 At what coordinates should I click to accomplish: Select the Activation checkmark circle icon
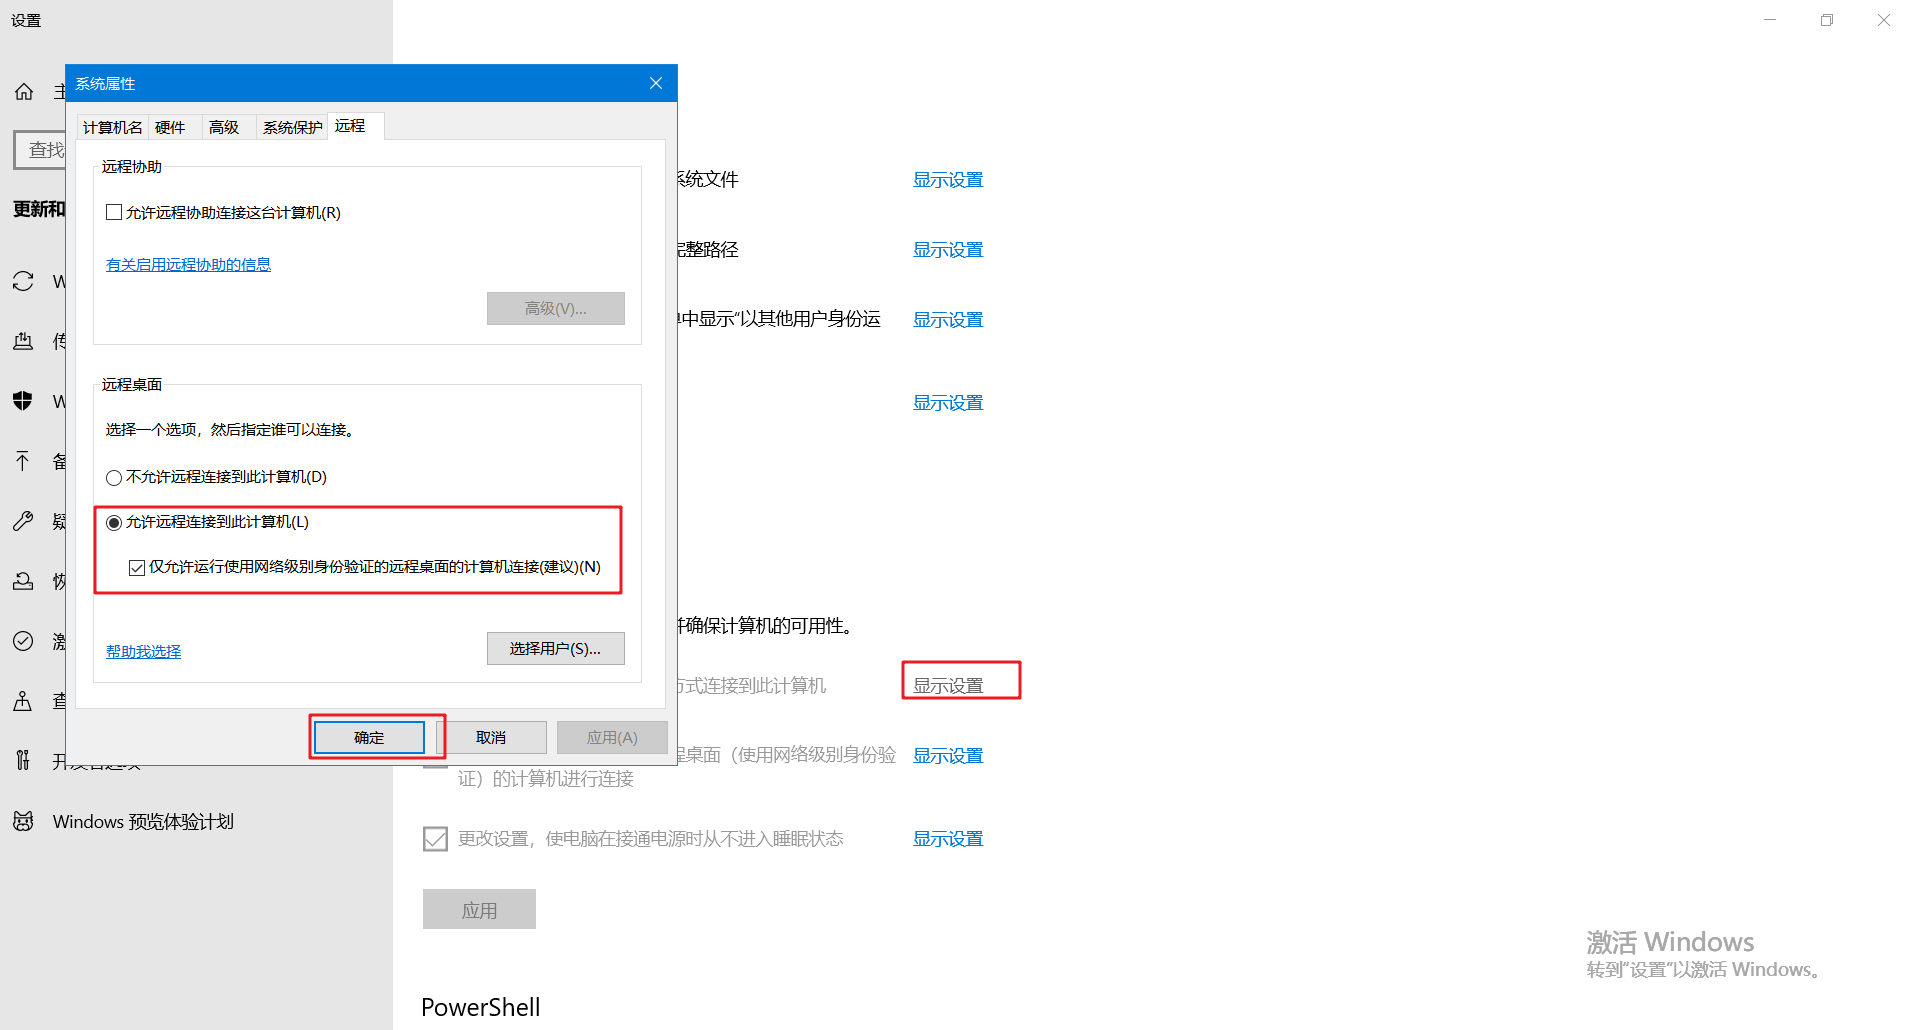(23, 641)
